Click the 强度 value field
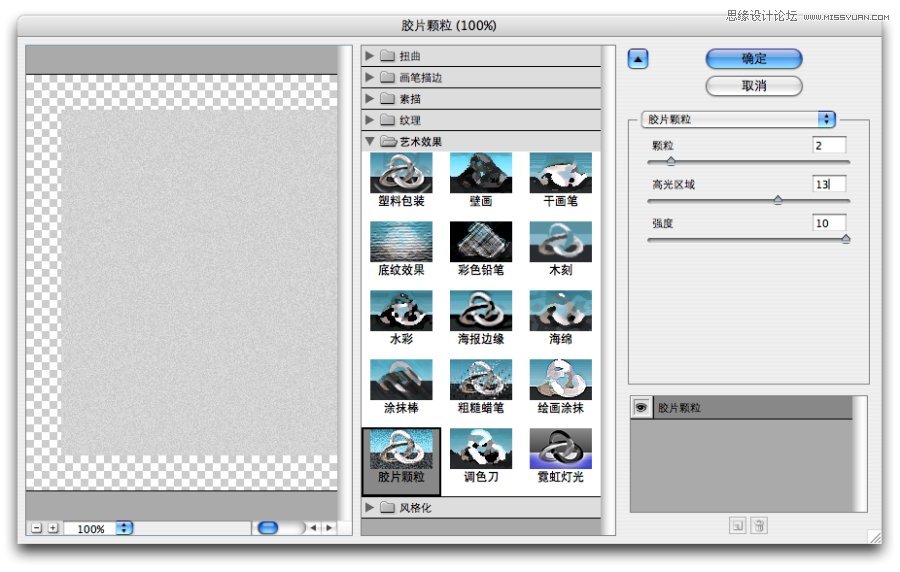 coord(829,223)
